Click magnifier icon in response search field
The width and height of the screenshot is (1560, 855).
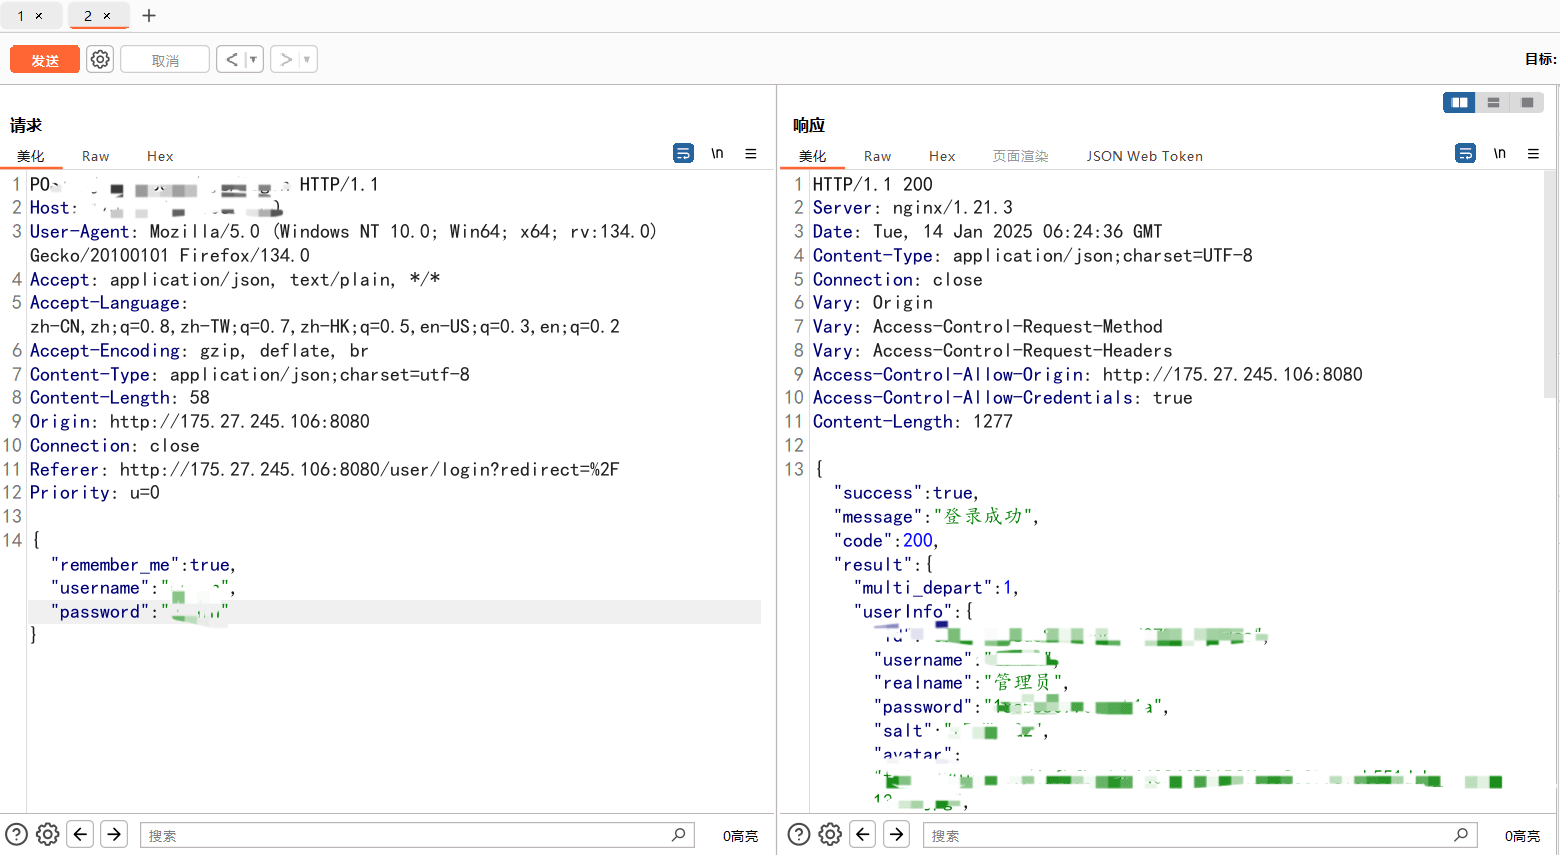[x=1461, y=834]
